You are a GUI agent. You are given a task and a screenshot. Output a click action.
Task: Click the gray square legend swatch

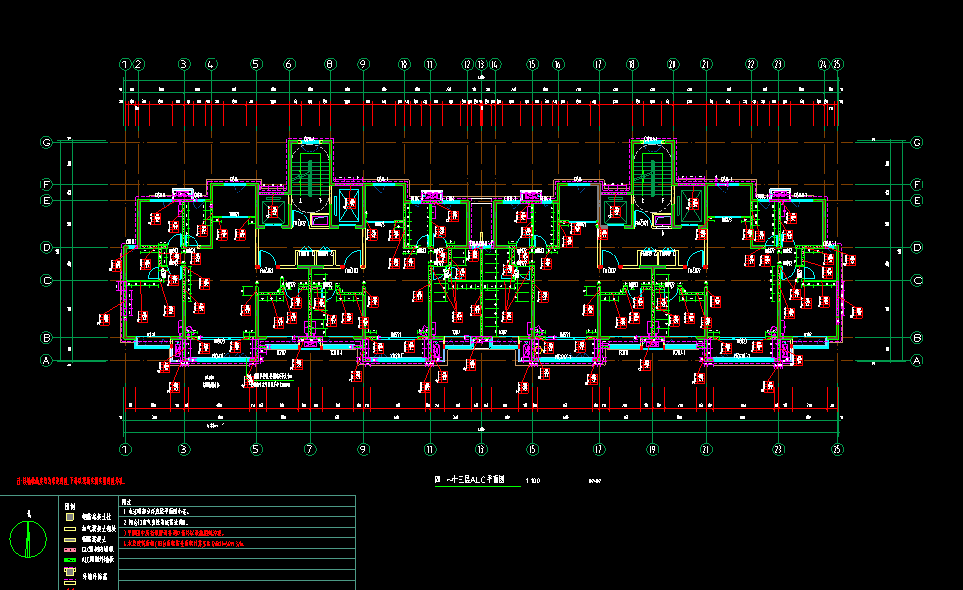(x=70, y=516)
